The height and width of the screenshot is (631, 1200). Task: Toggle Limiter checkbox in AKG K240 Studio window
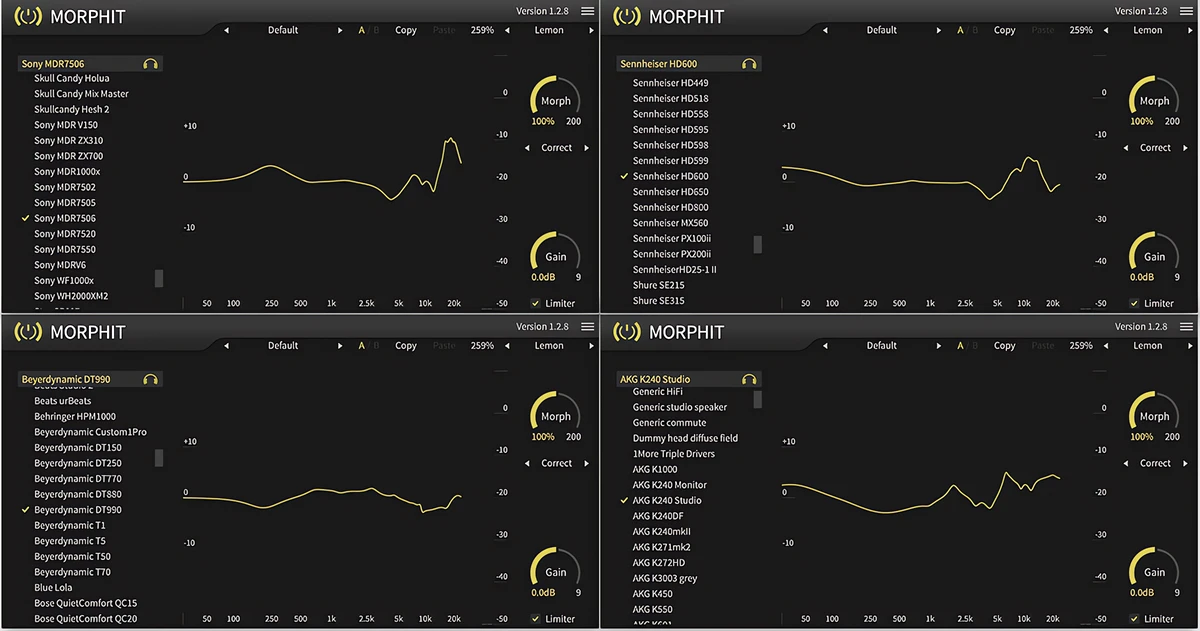tap(1135, 619)
